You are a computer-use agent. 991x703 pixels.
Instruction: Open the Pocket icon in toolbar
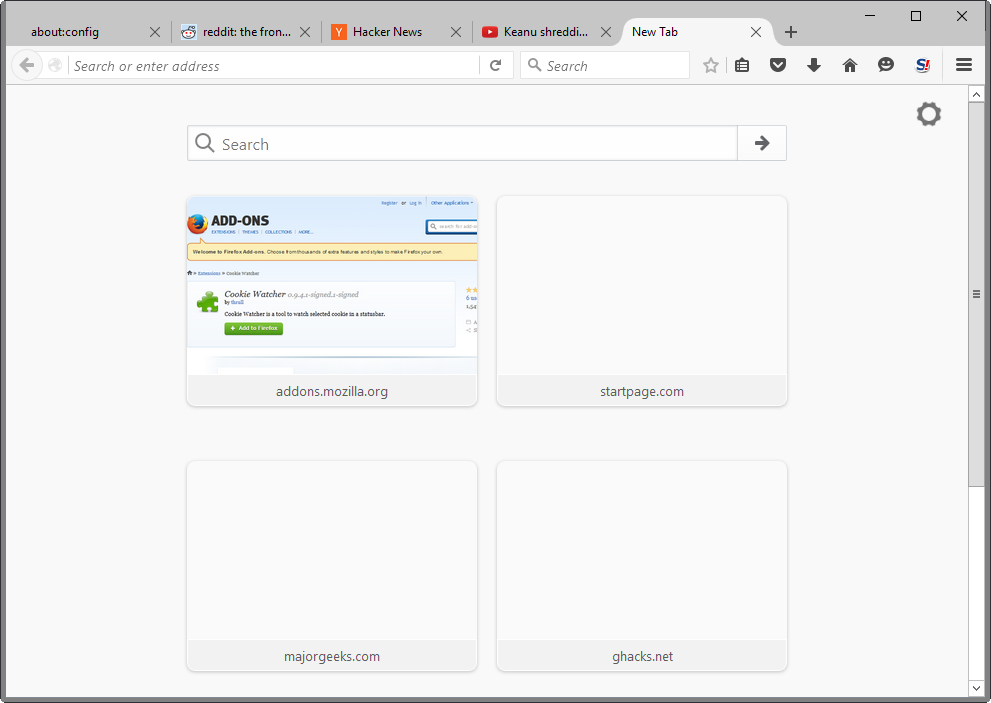point(778,65)
